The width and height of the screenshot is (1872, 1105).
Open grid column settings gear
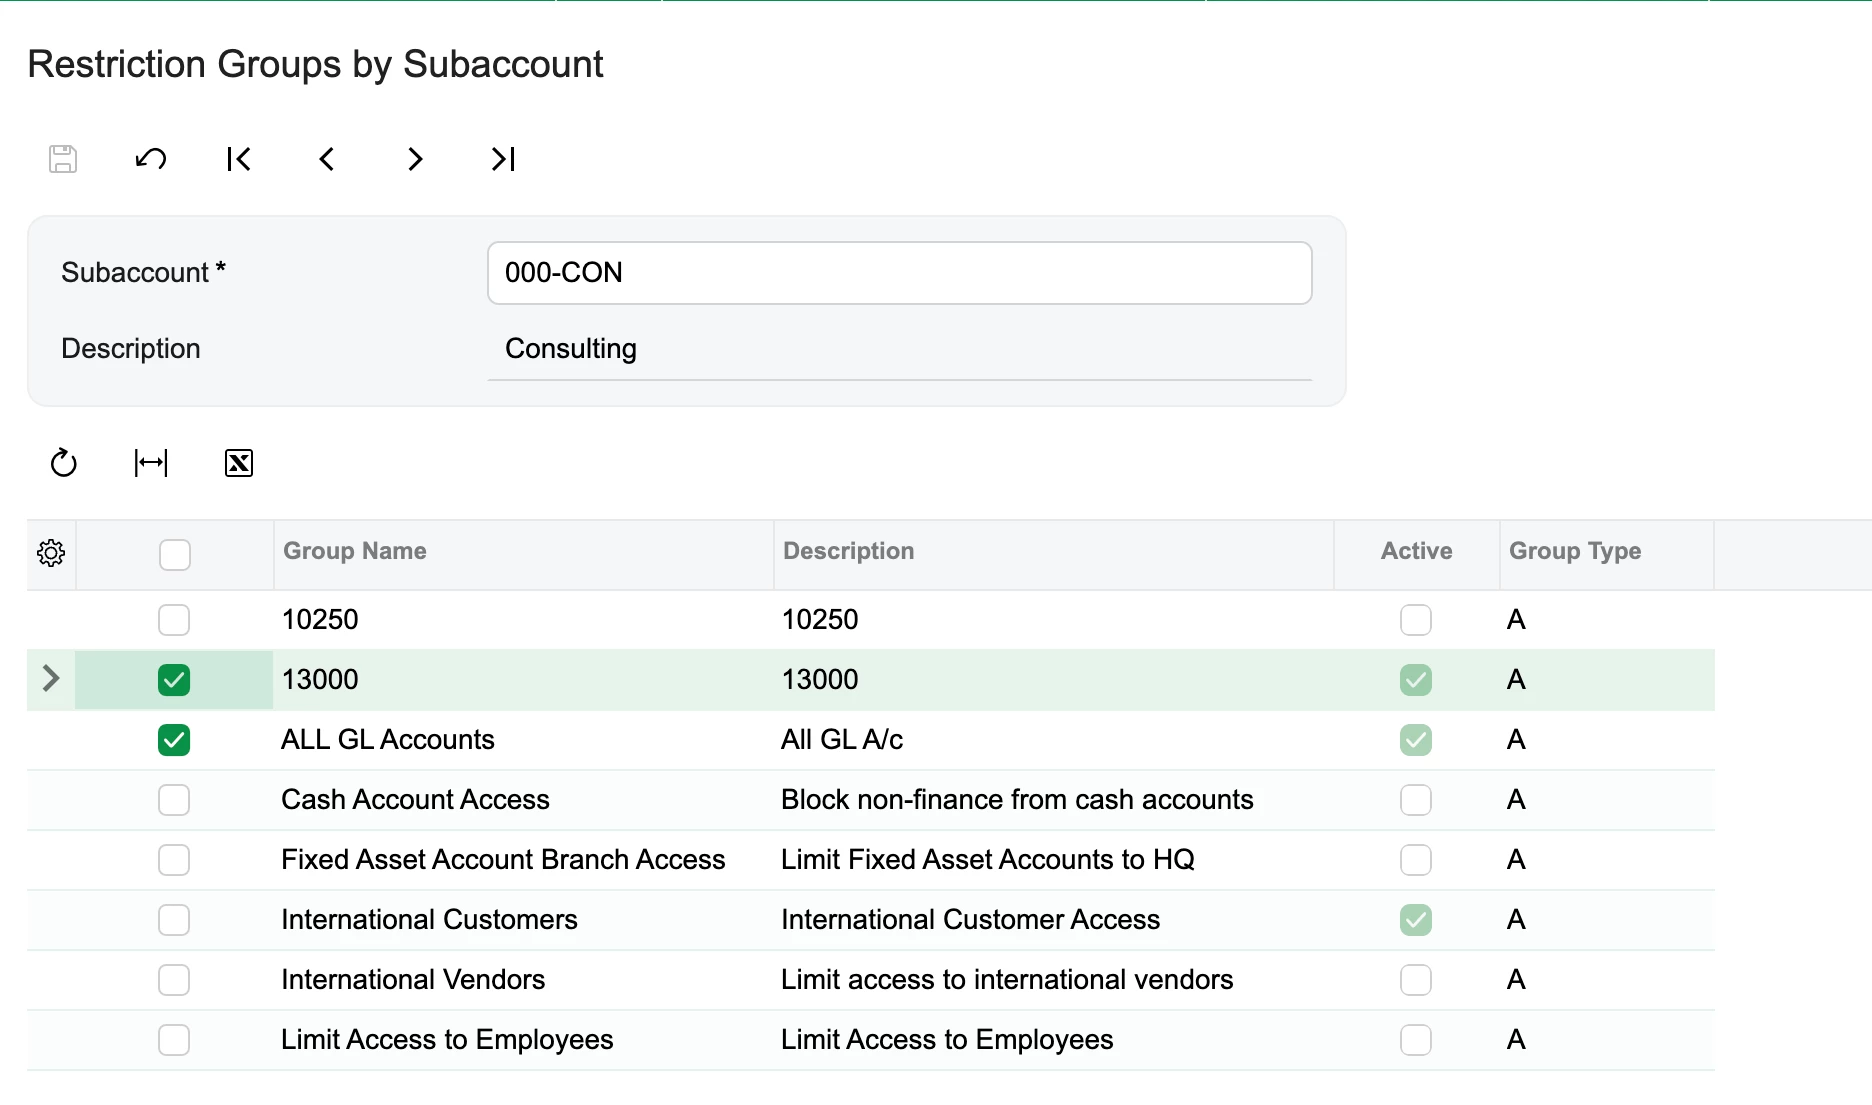(51, 553)
